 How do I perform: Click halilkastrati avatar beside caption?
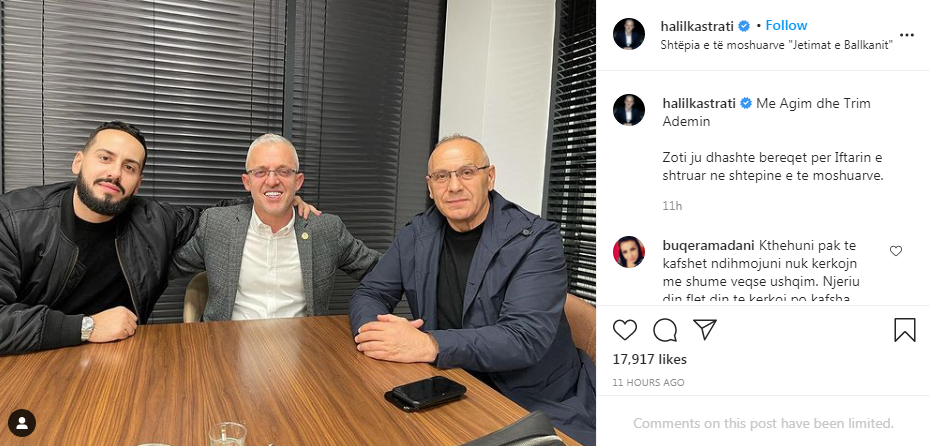[x=629, y=110]
